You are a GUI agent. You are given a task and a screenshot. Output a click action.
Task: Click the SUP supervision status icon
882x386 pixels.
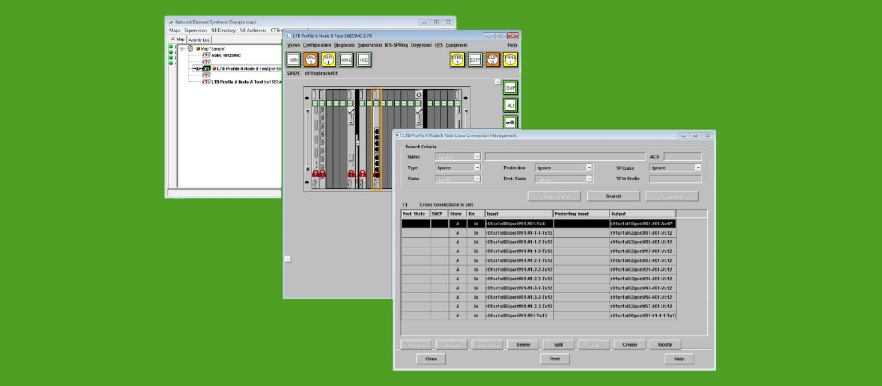510,88
